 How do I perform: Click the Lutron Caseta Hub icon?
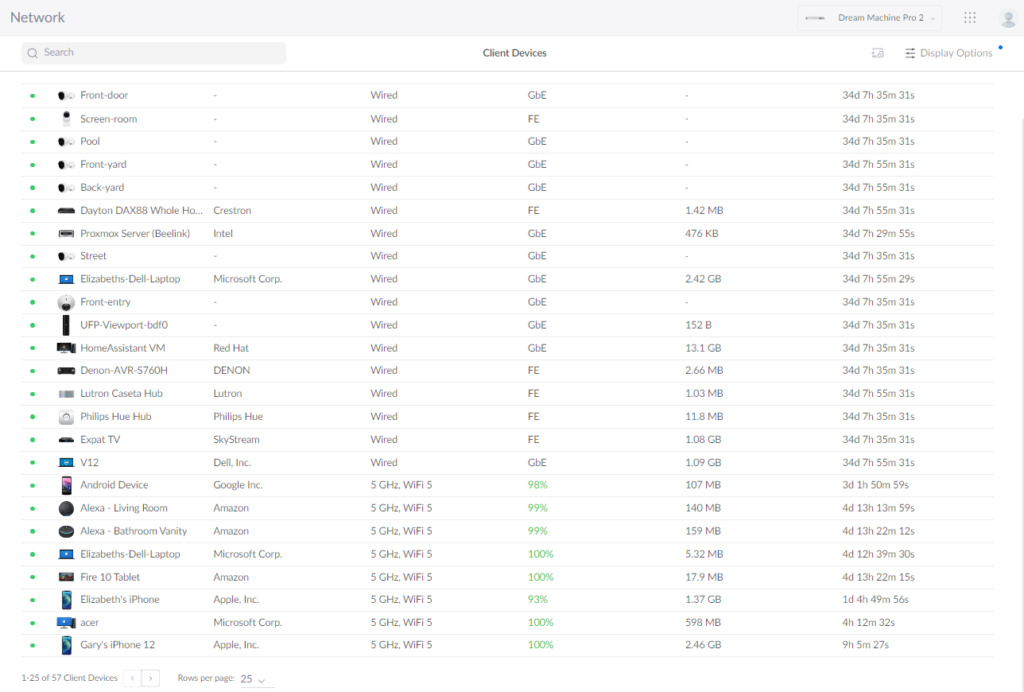[66, 394]
